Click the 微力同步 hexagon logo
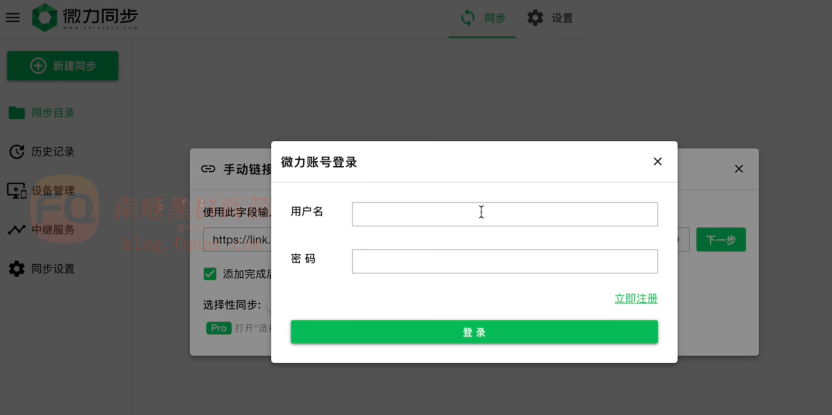 45,18
